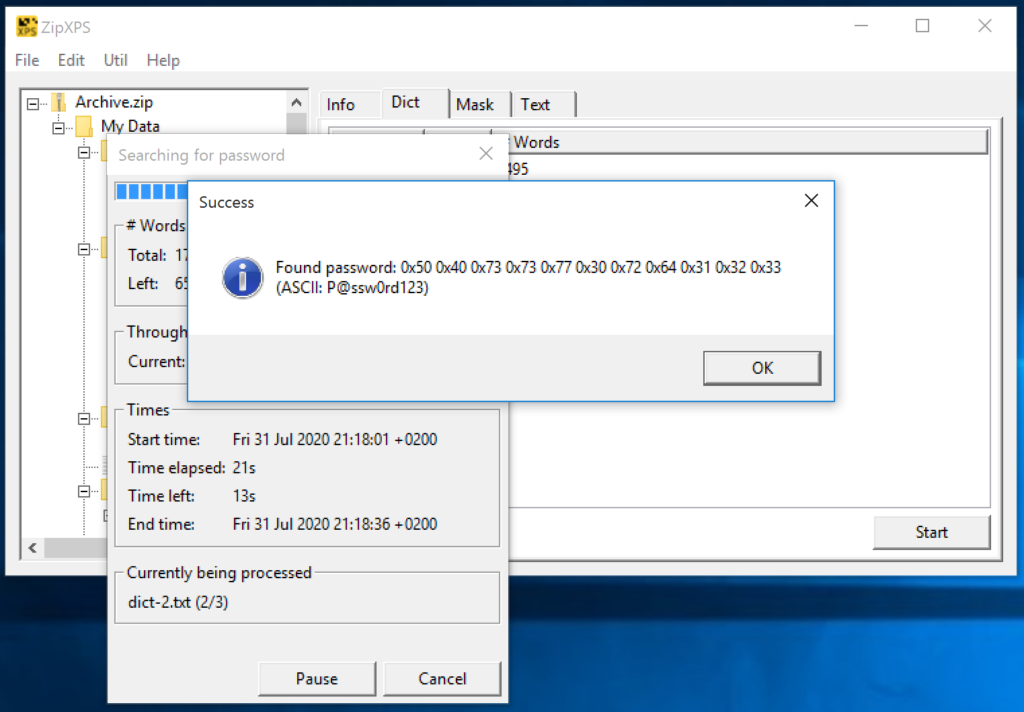Collapse the Archive.zip tree node
This screenshot has width=1024, height=712.
tap(32, 101)
